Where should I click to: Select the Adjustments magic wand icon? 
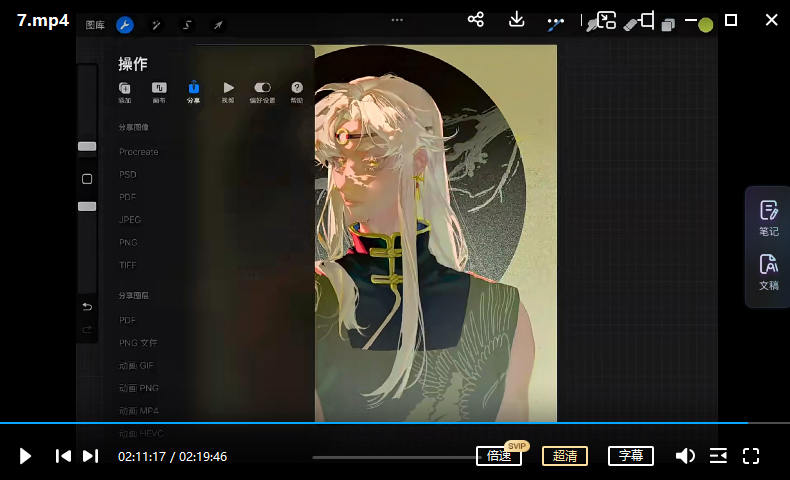155,25
